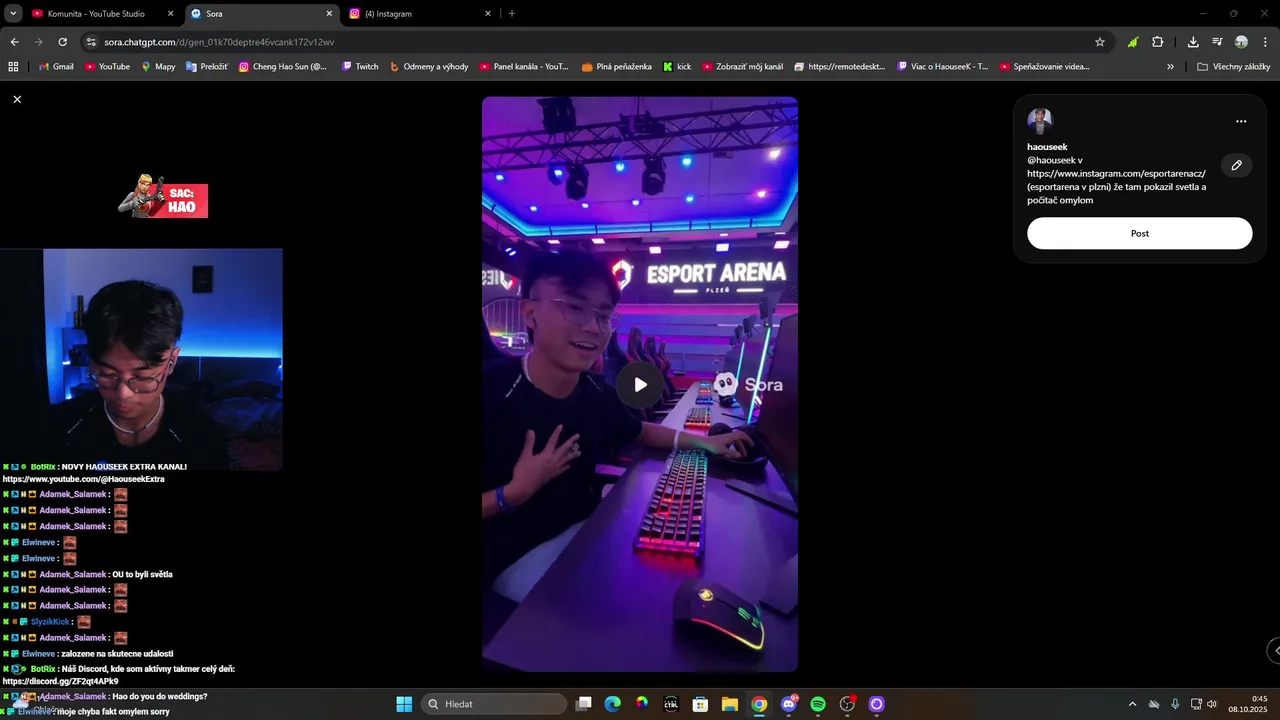Open Cheng Hao Sun Instagram bookmark
This screenshot has height=720, width=1280.
tap(283, 67)
